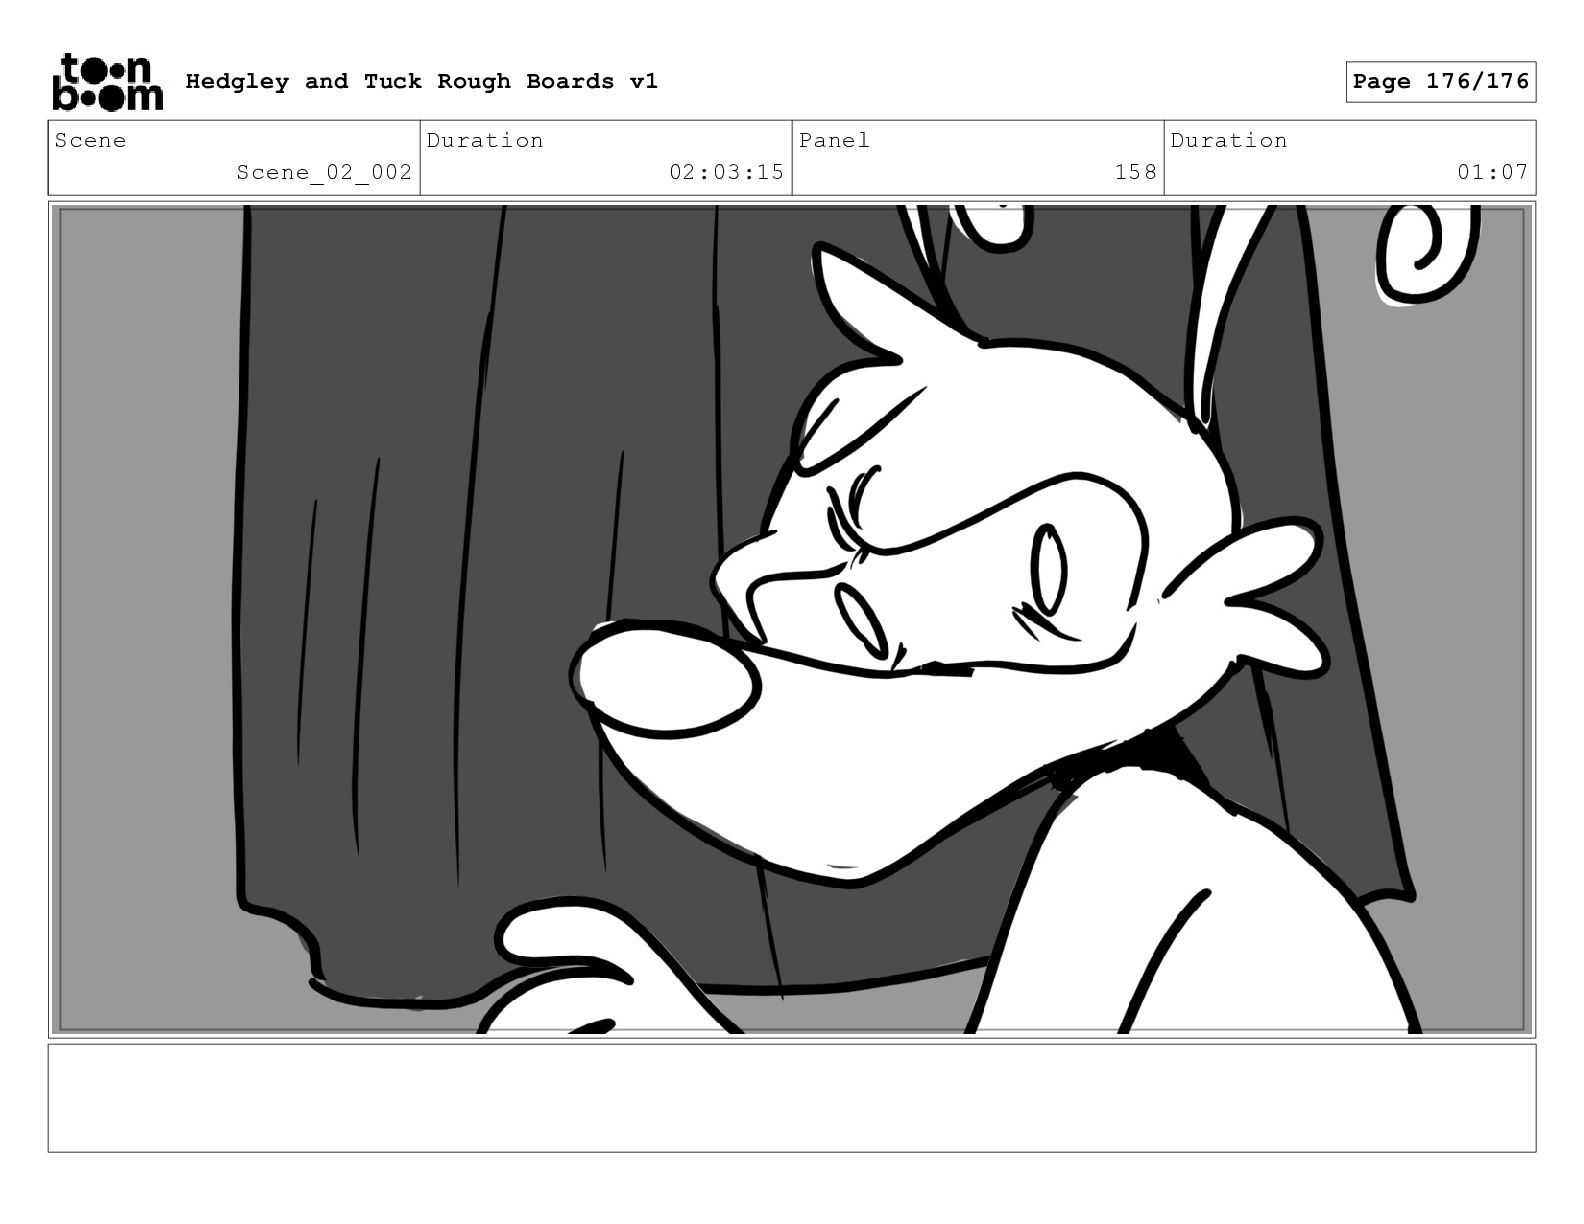The width and height of the screenshot is (1584, 1224).
Task: Click the Page 176/176 indicator box
Action: click(x=1440, y=82)
